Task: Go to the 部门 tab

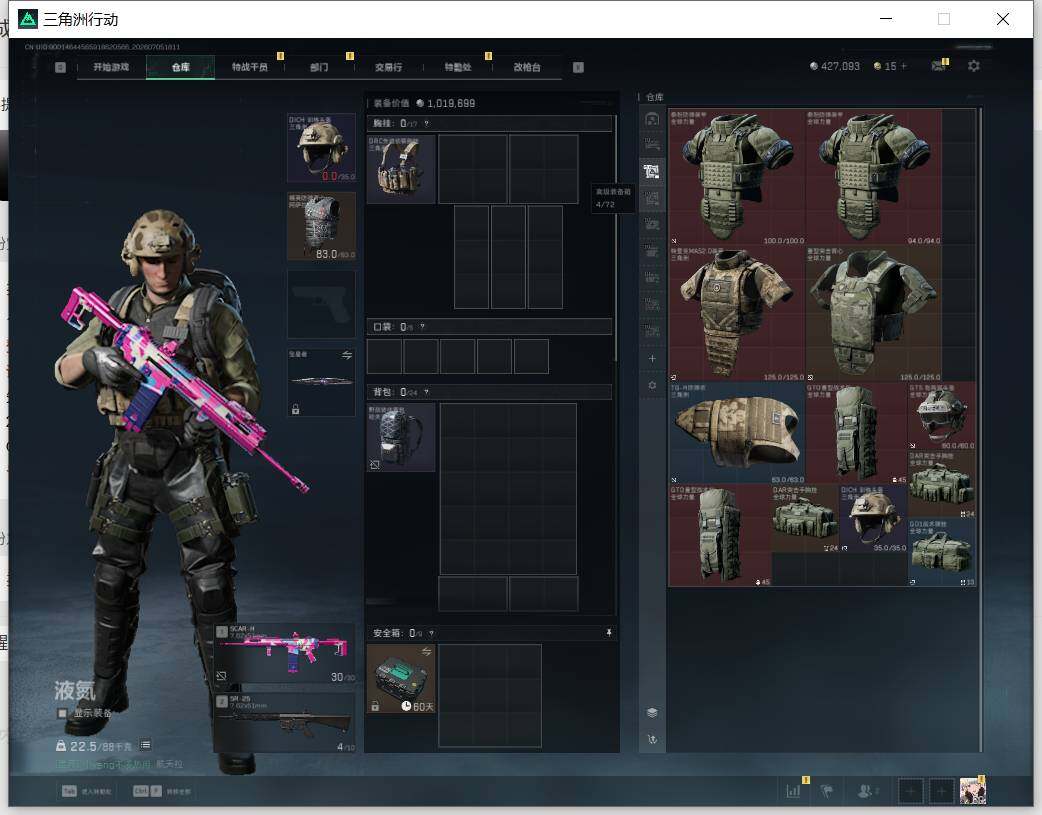Action: 319,67
